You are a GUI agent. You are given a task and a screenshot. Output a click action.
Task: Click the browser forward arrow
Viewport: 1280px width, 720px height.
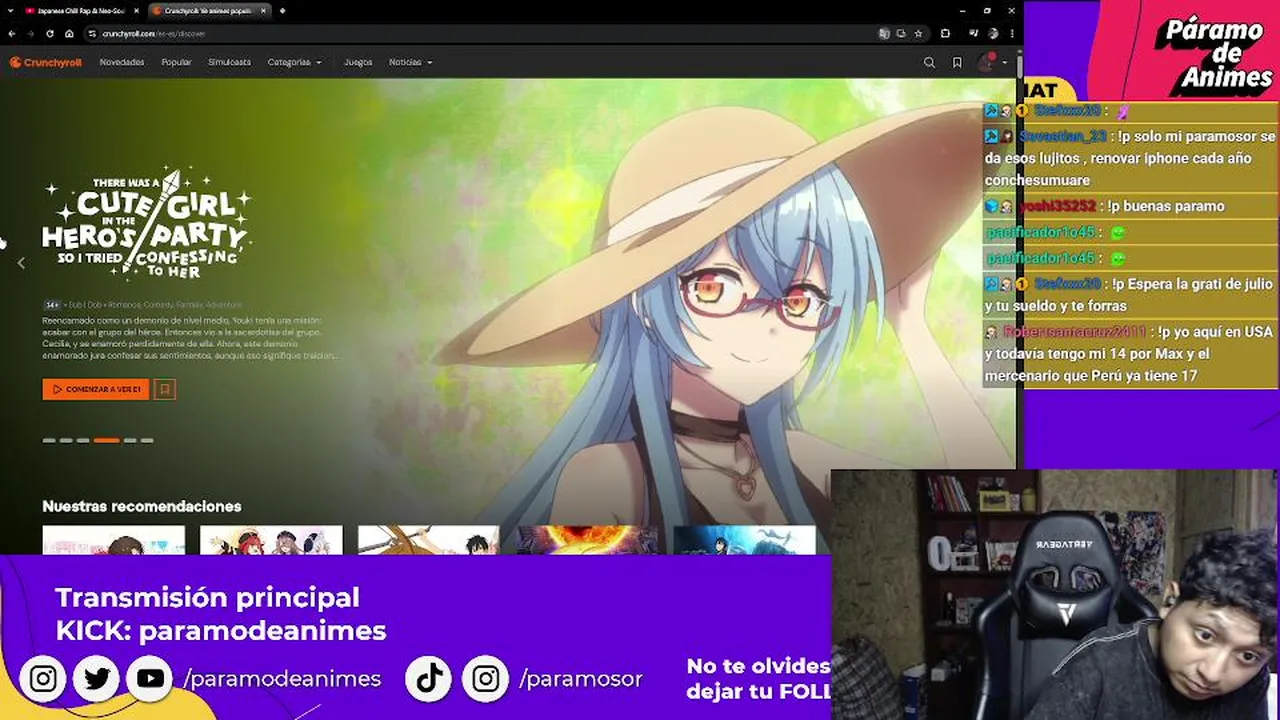point(31,33)
